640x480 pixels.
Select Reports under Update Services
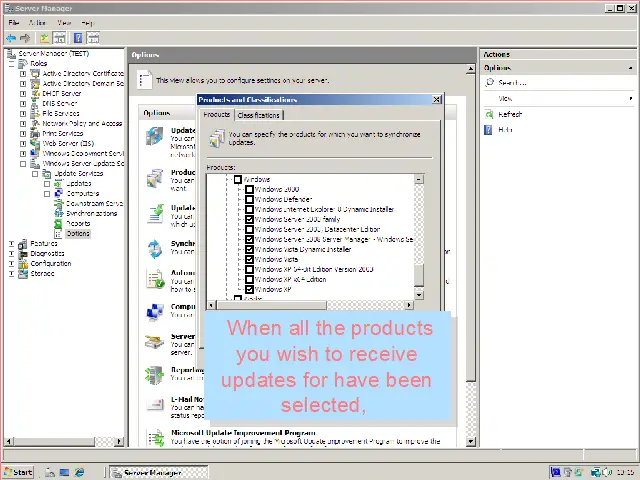(x=78, y=224)
